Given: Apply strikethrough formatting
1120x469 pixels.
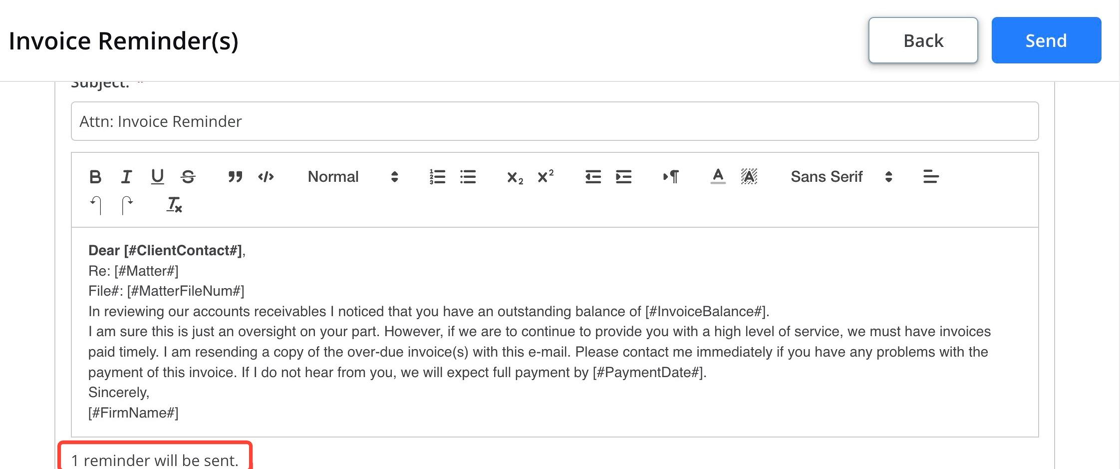Looking at the screenshot, I should [x=188, y=177].
